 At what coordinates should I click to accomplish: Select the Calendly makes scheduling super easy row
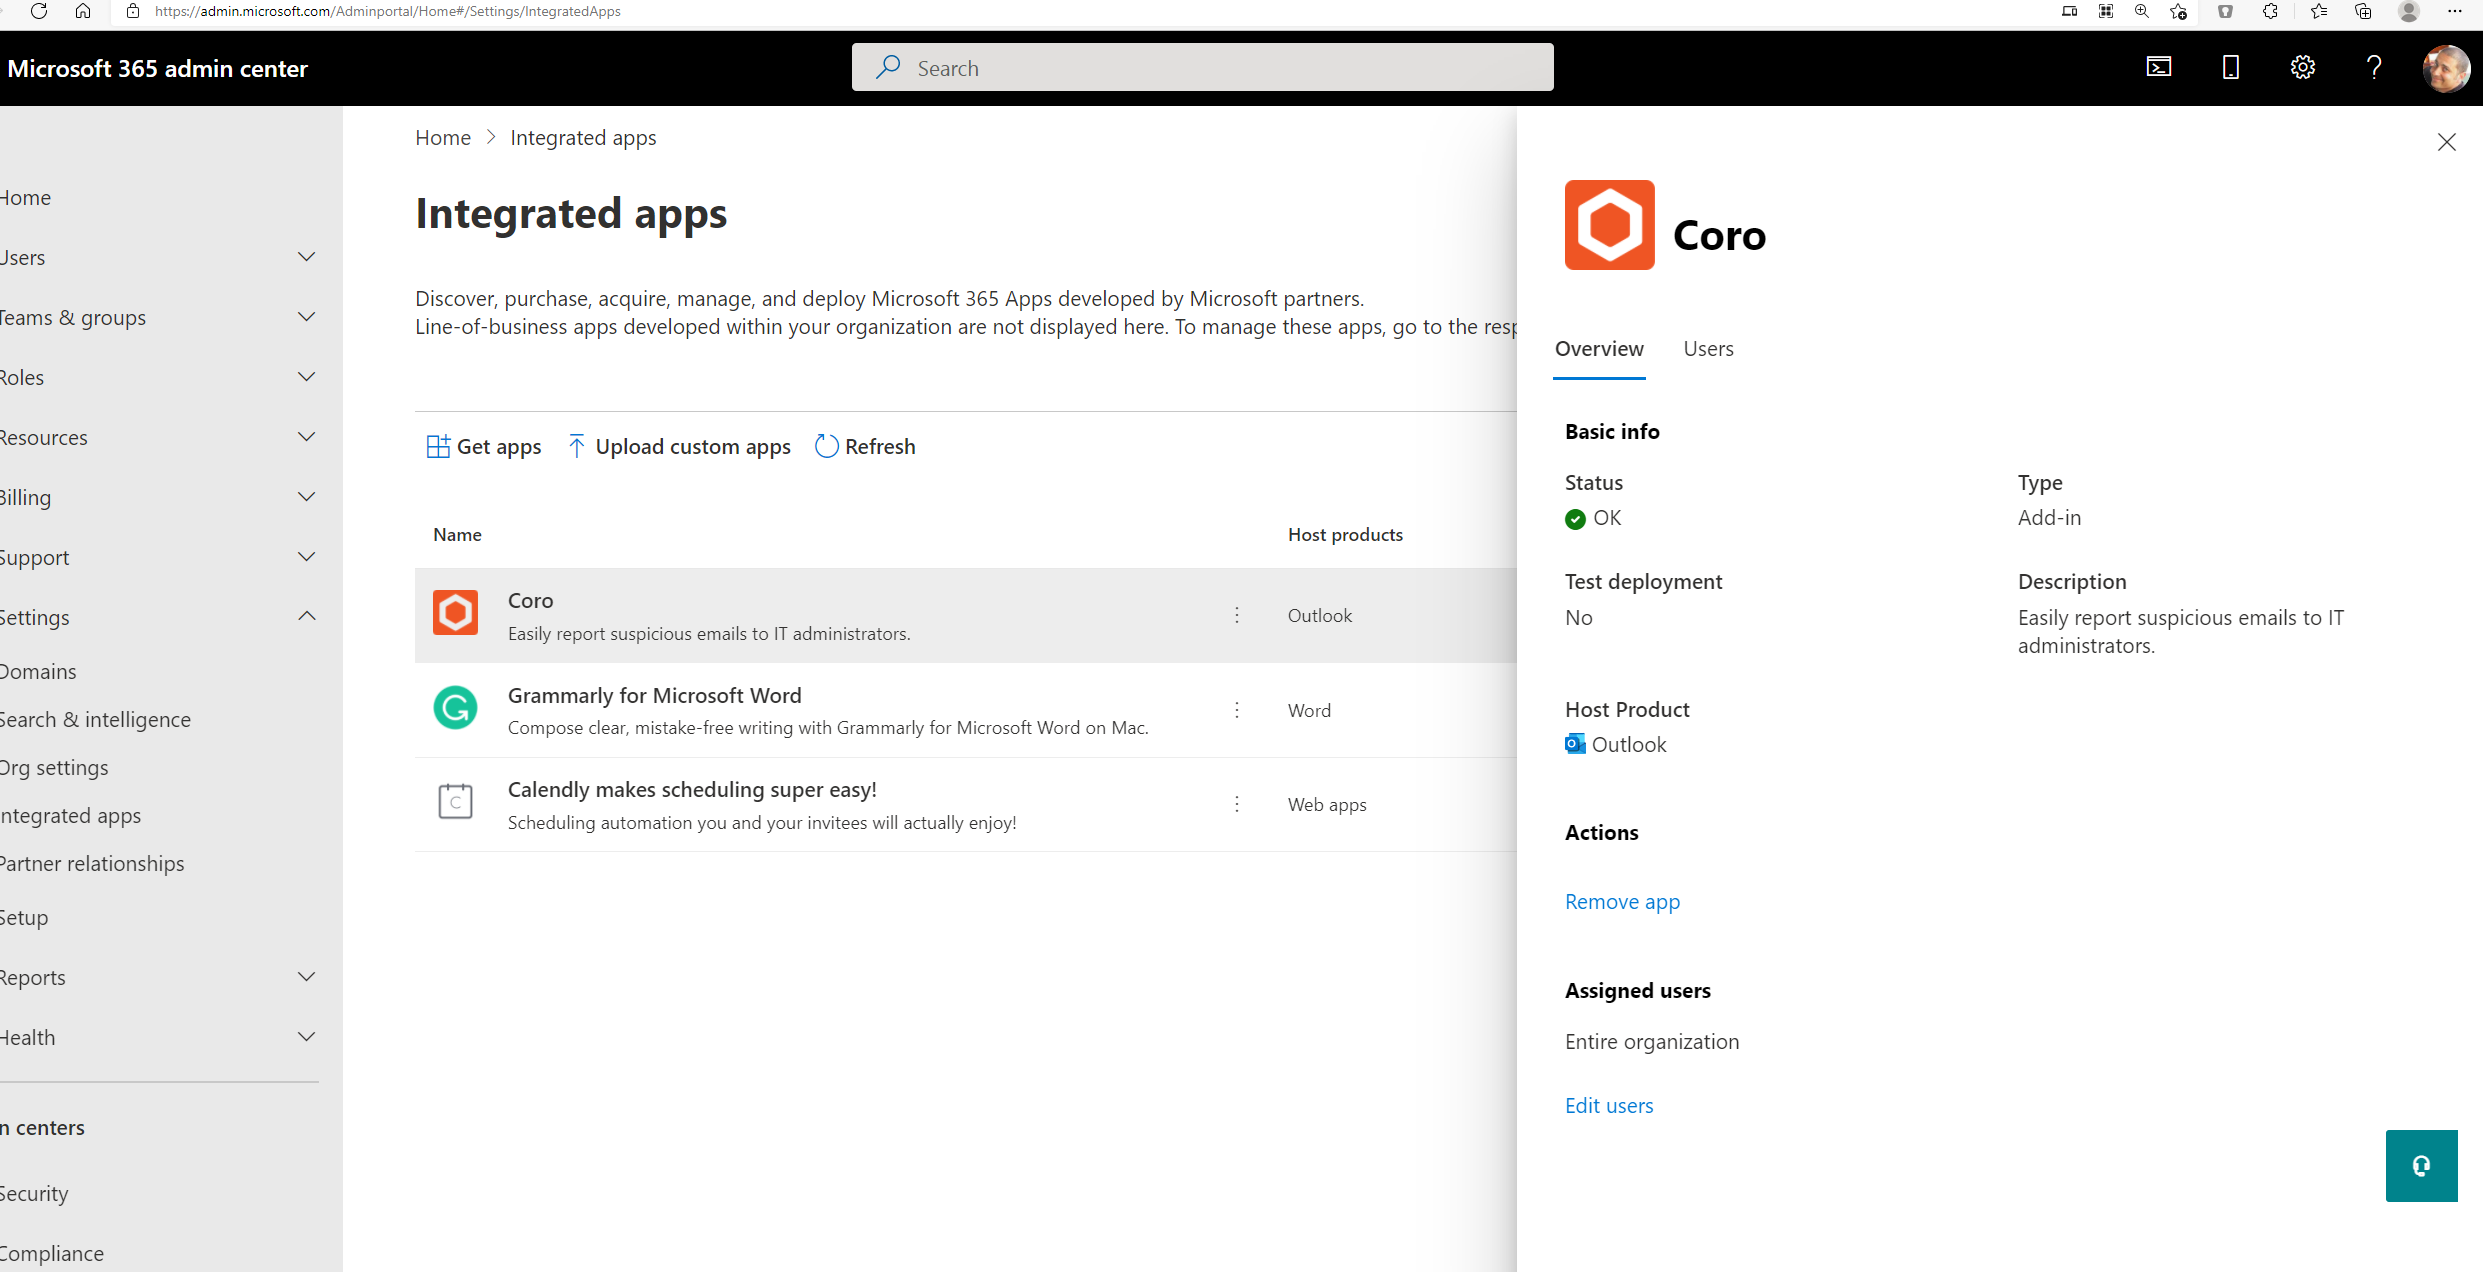click(x=965, y=804)
